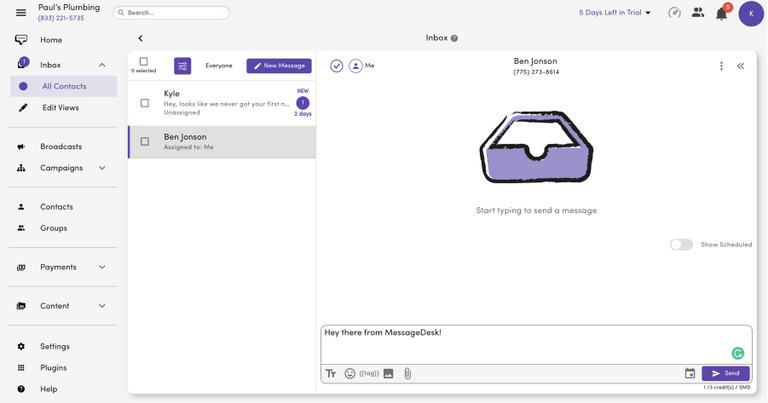Open the user avatar K menu

(x=751, y=14)
